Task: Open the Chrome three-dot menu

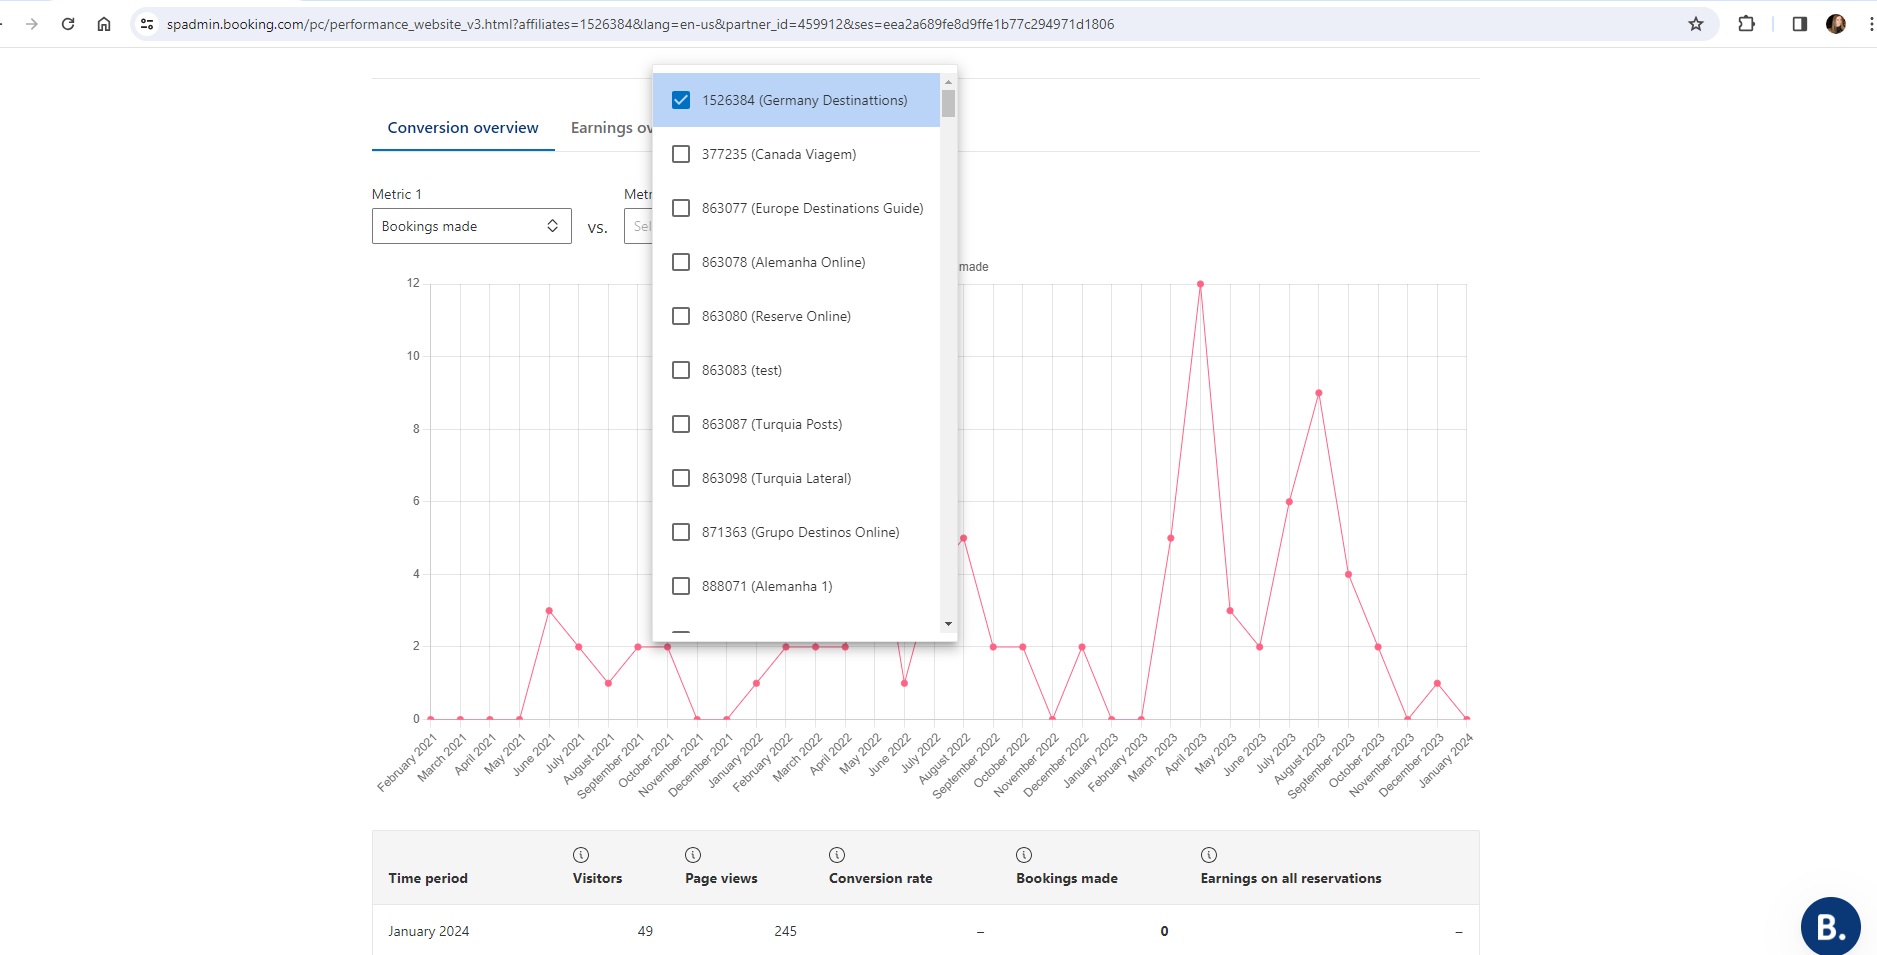Action: [1870, 24]
